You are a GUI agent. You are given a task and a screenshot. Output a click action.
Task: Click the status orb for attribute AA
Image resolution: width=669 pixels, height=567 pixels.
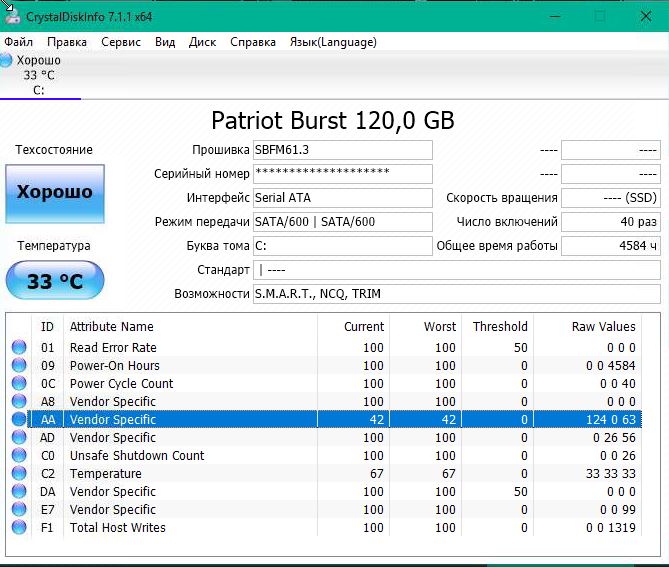pyautogui.click(x=19, y=419)
